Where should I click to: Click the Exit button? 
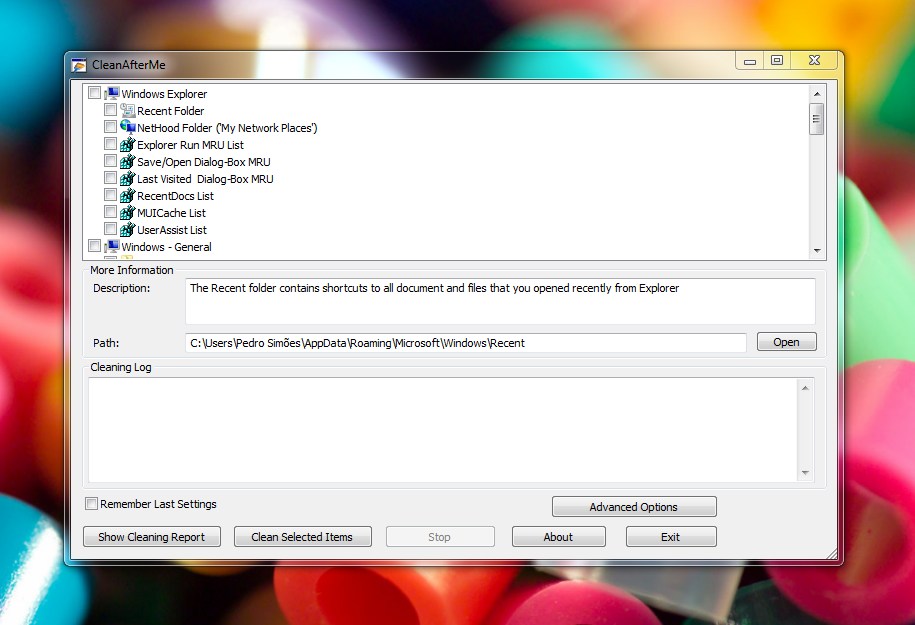671,537
